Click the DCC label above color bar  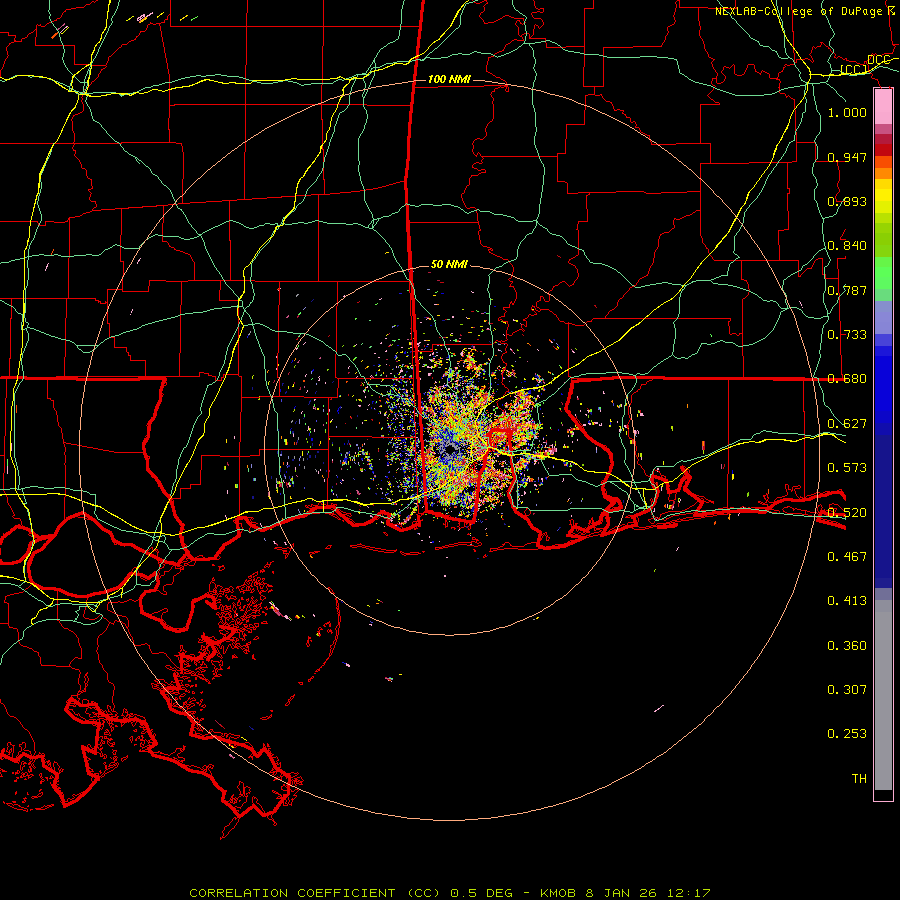[879, 60]
